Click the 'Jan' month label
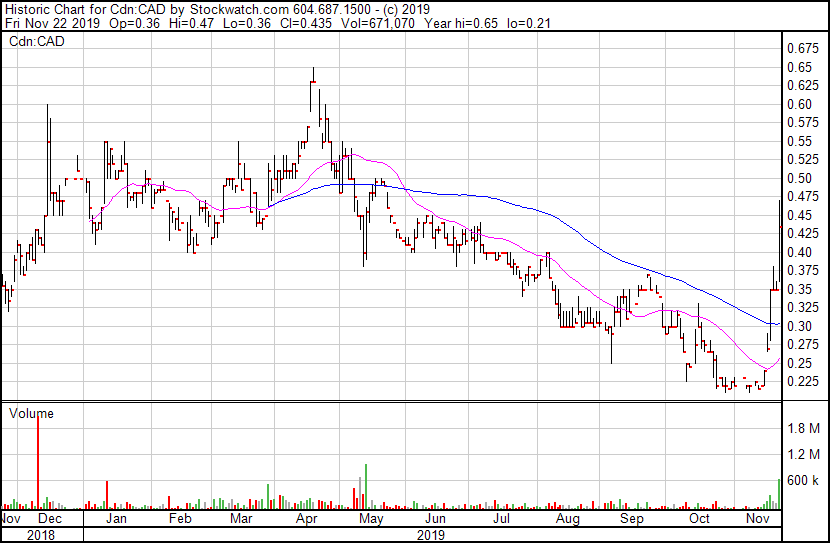Image resolution: width=830 pixels, height=543 pixels. coord(116,519)
